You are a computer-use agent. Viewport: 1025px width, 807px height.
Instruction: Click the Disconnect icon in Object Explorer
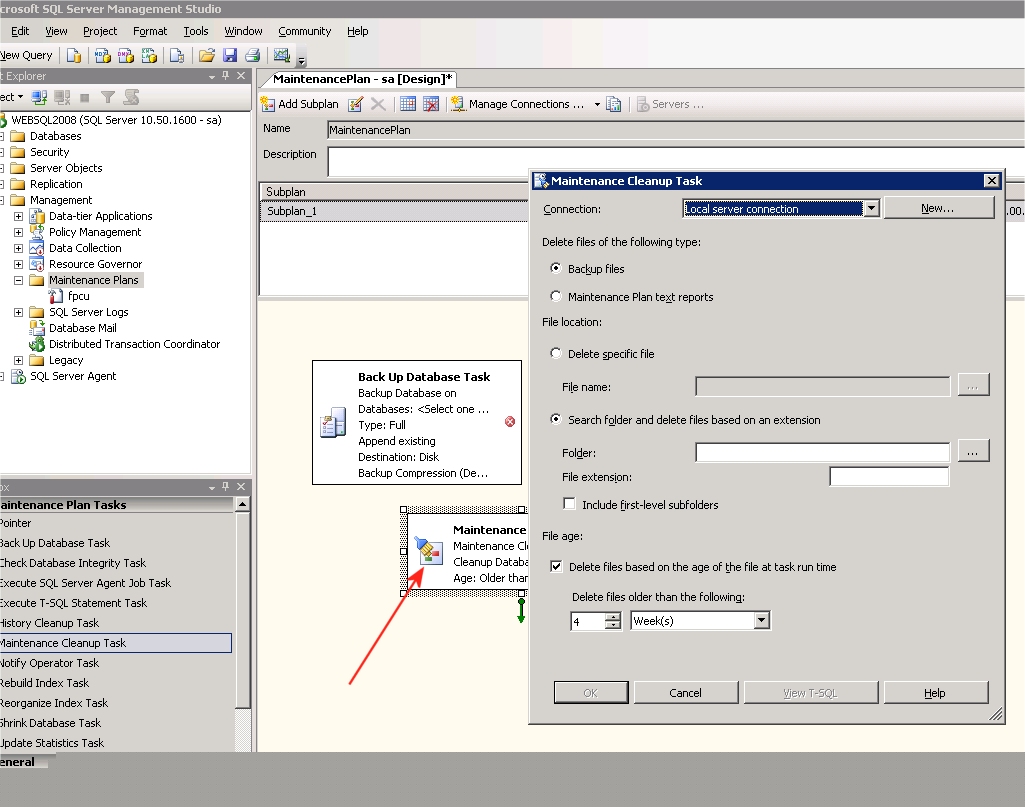click(62, 97)
